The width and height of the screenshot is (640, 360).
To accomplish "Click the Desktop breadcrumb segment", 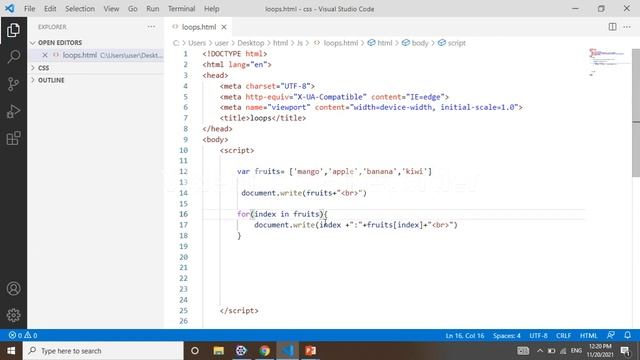I will click(x=251, y=43).
